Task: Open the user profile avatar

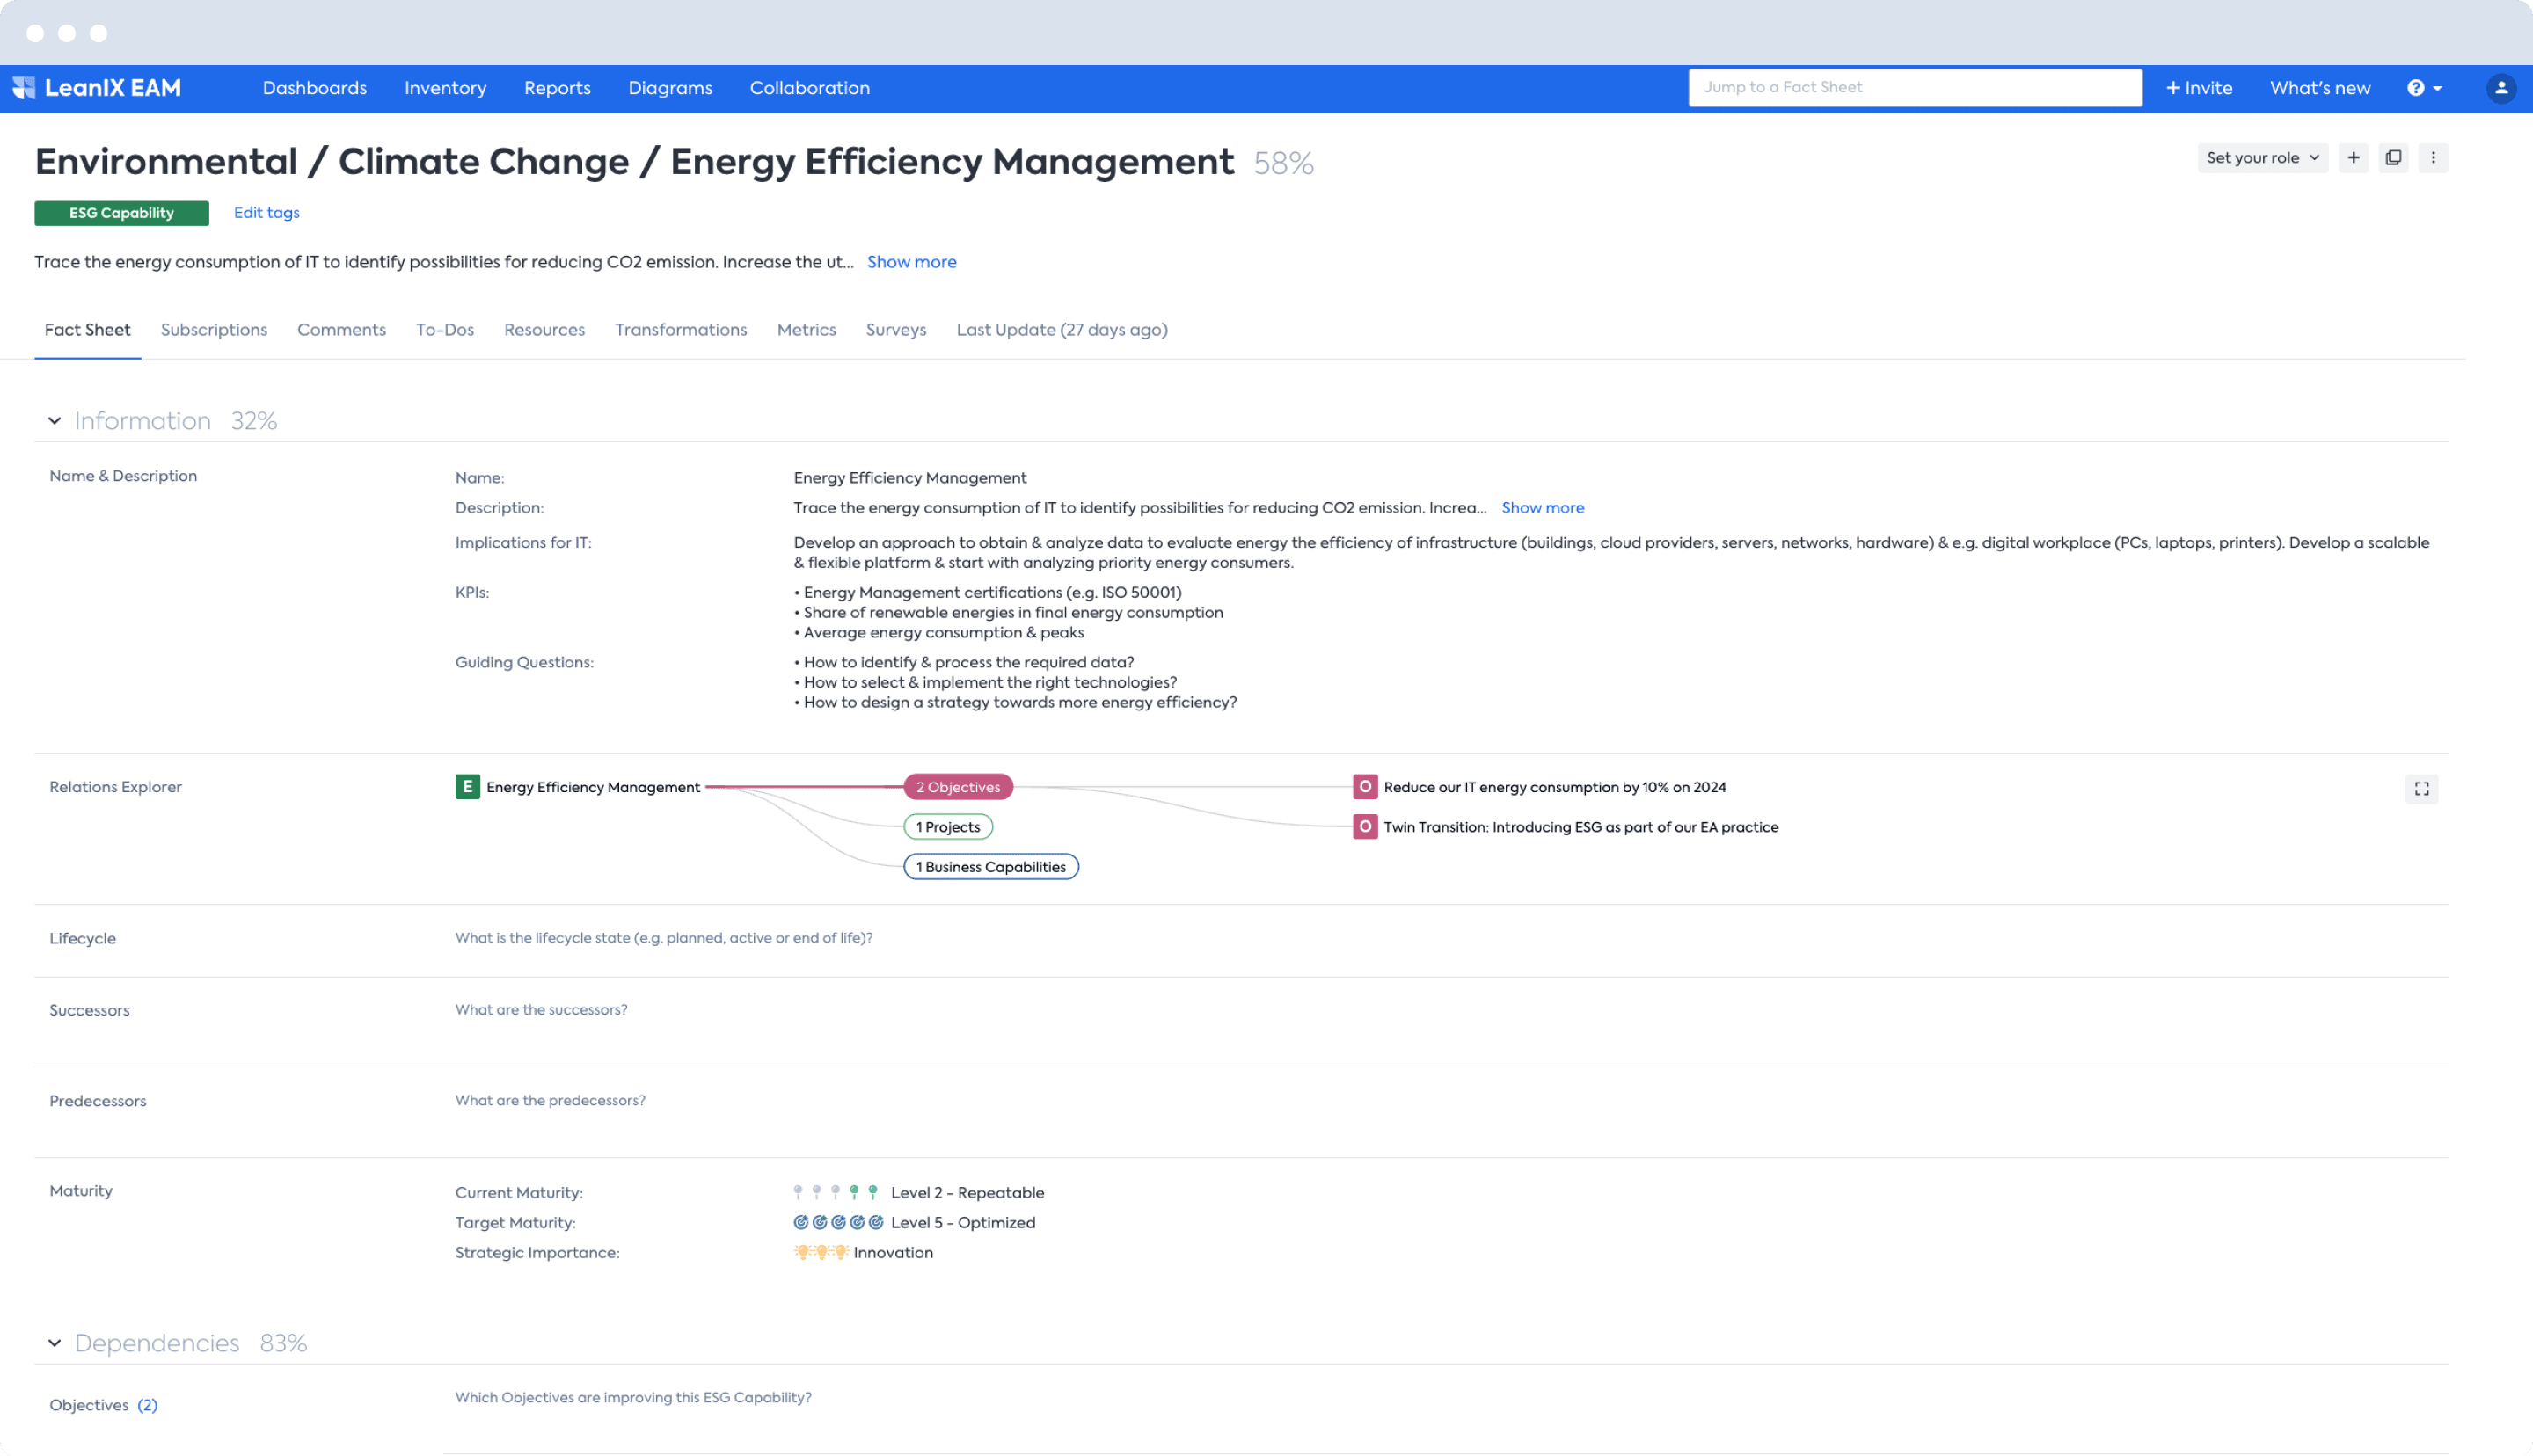Action: 2501,88
